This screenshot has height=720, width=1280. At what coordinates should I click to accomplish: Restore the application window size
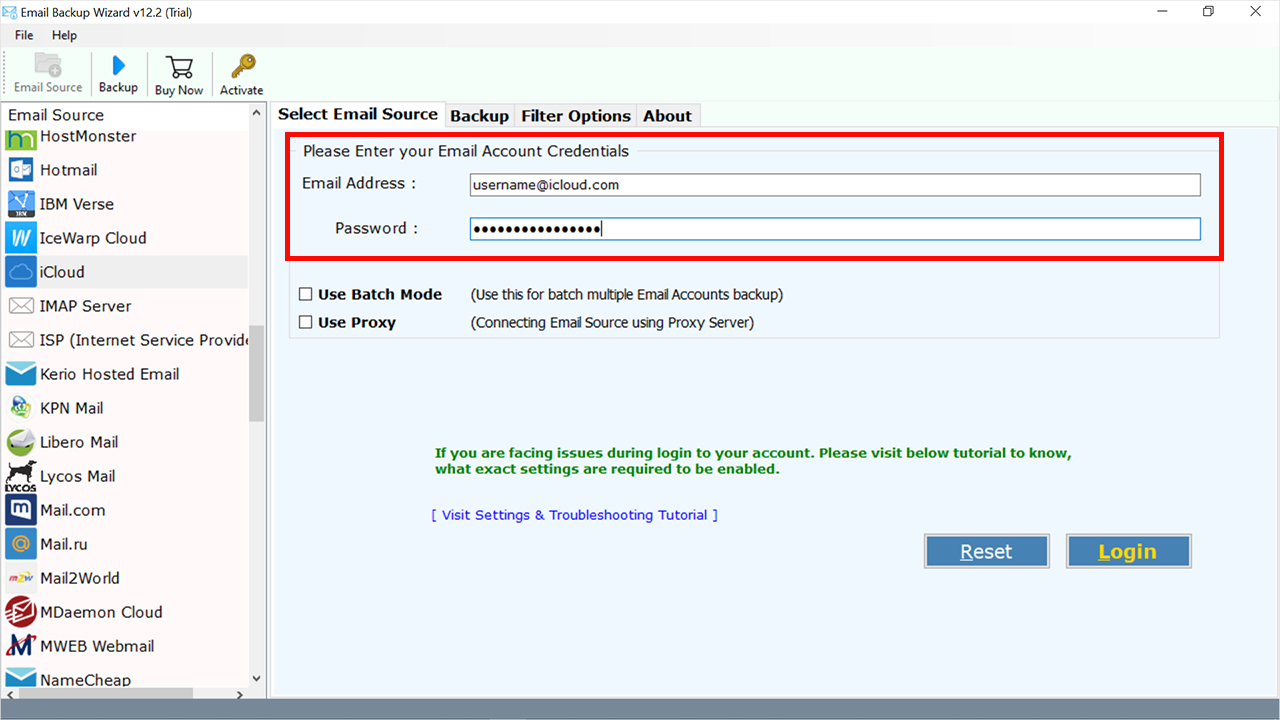[x=1208, y=12]
